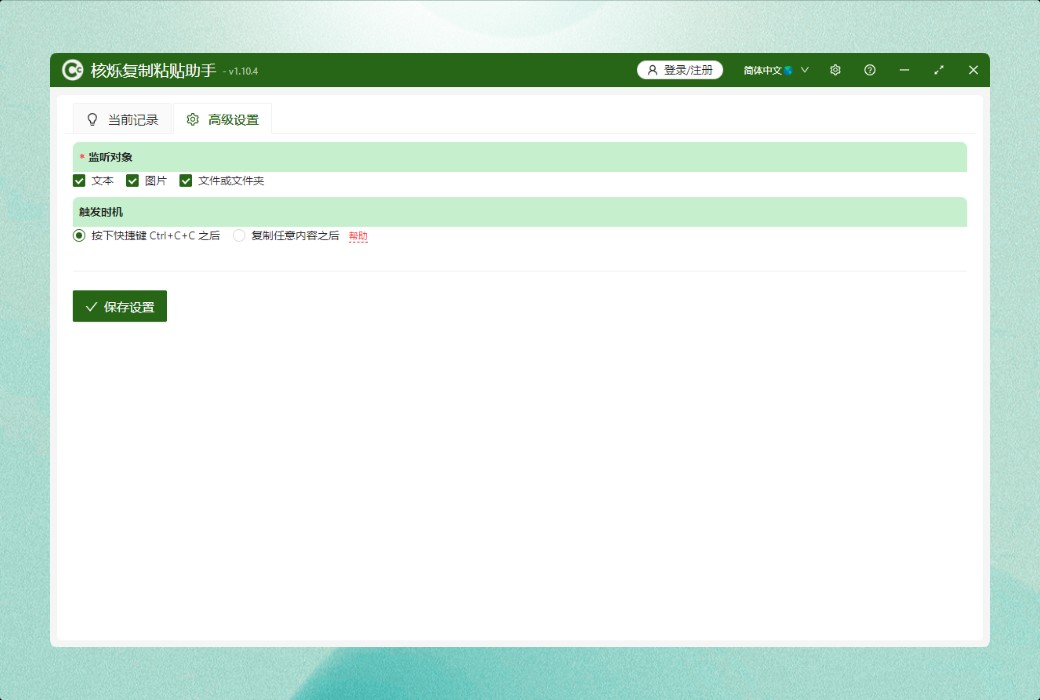This screenshot has height=700, width=1040.
Task: Open the 简体中文 language dropdown
Action: 763,70
